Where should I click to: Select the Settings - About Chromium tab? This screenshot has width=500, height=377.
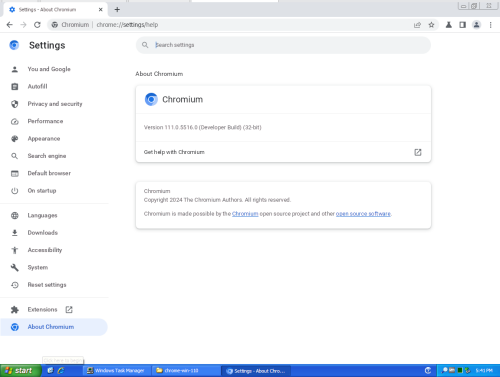click(55, 10)
